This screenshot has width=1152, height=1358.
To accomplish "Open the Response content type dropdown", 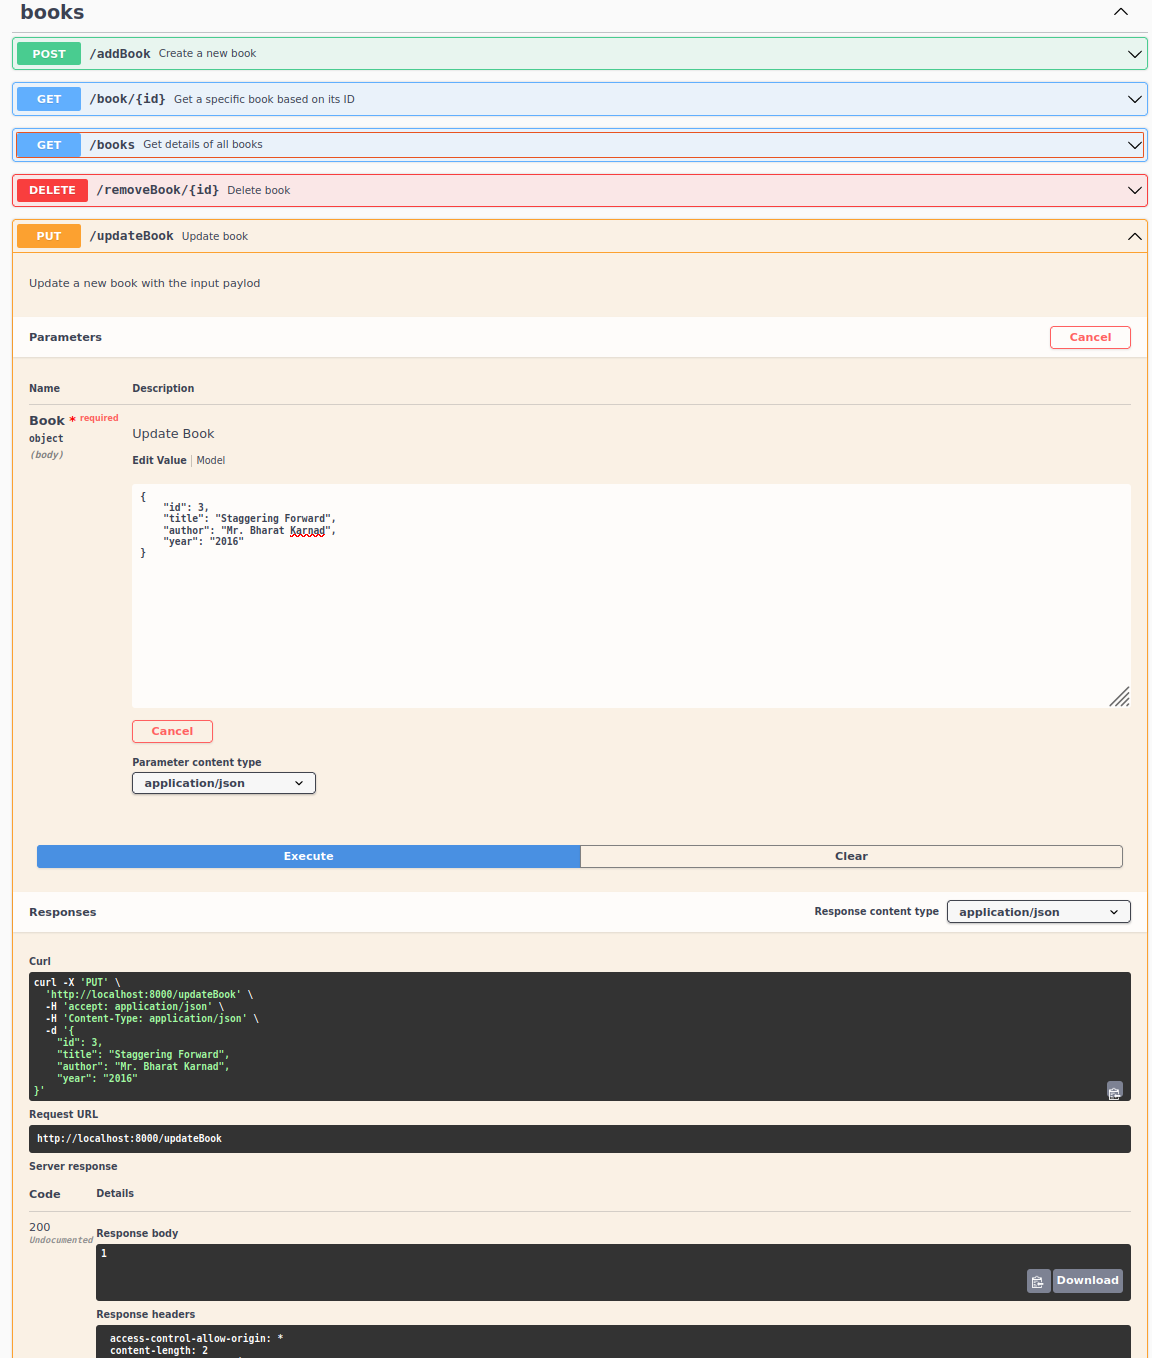I will click(x=1038, y=911).
